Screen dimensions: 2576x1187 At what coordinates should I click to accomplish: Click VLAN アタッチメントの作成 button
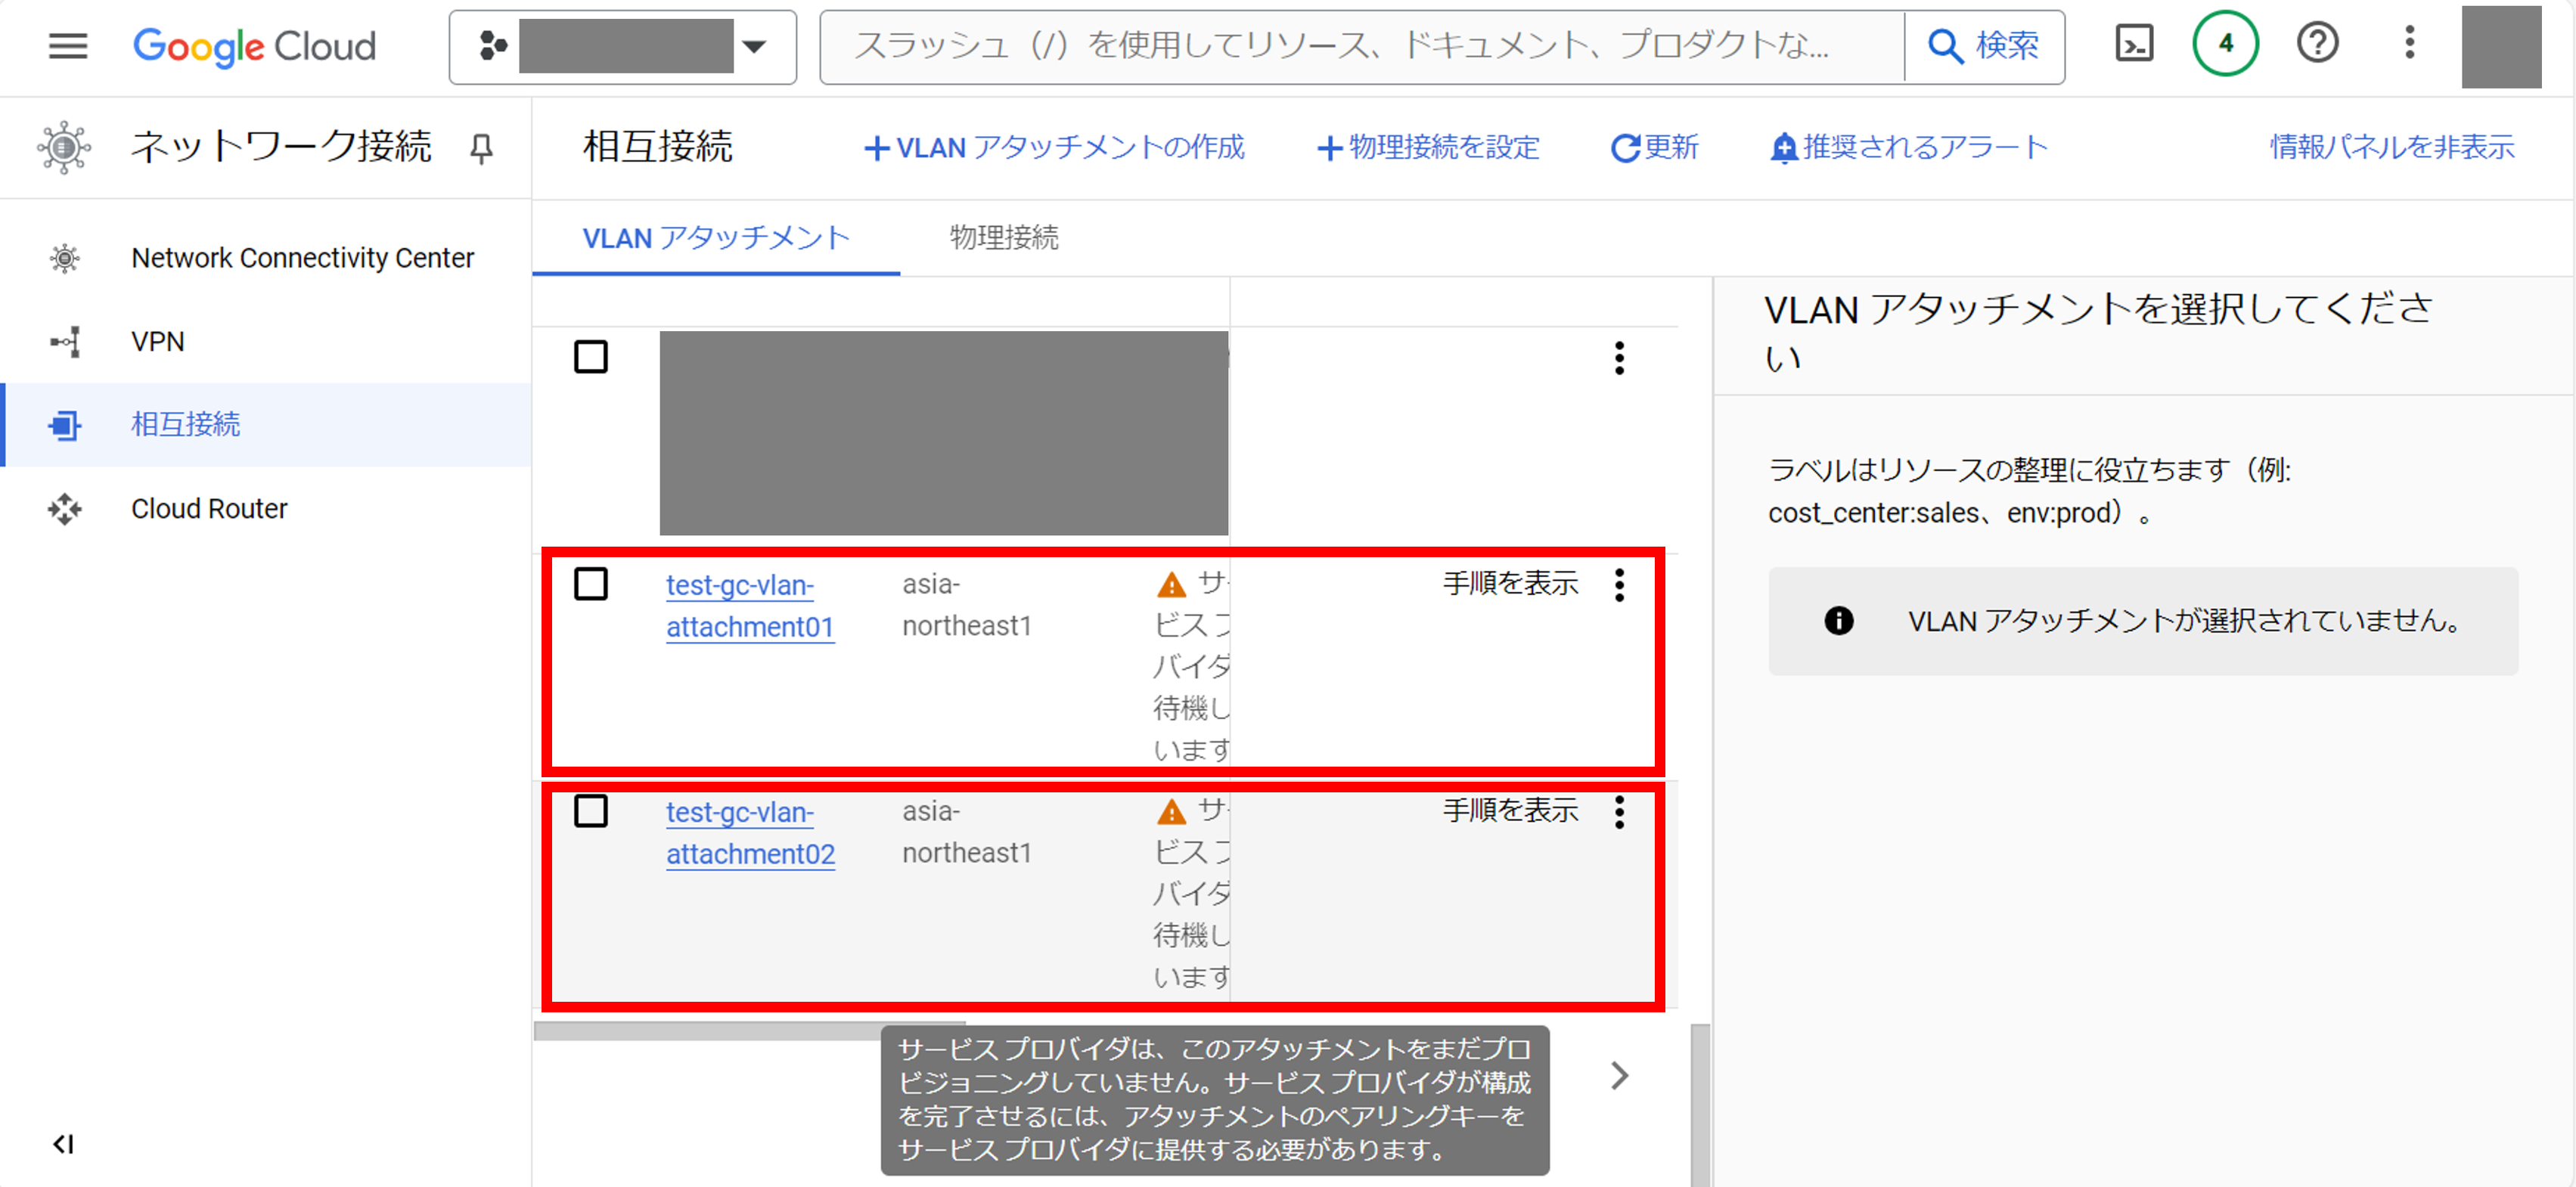[1054, 148]
